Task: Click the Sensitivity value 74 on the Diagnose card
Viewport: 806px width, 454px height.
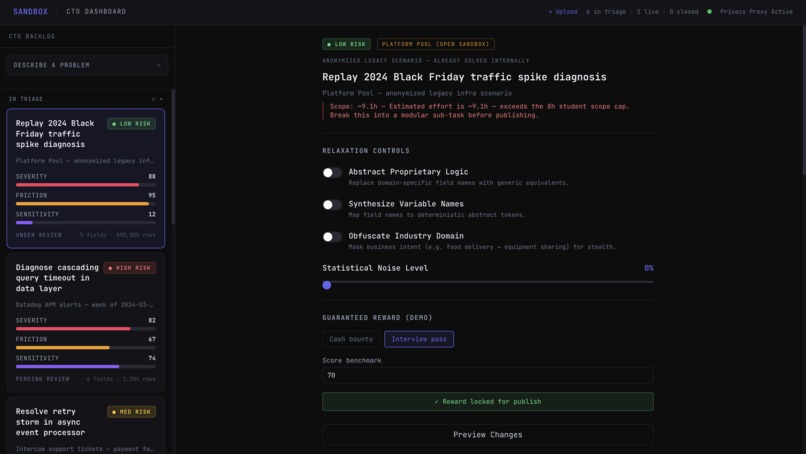Action: 152,358
